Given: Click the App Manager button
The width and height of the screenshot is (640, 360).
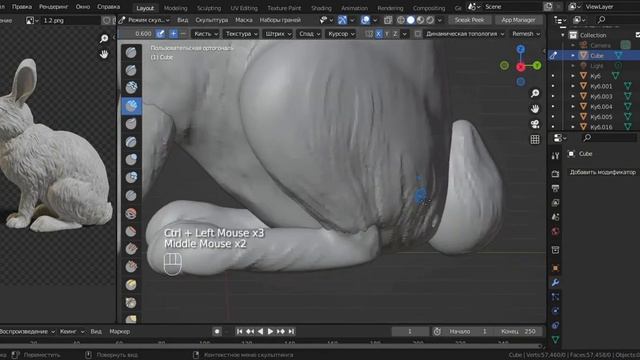Looking at the screenshot, I should (518, 20).
